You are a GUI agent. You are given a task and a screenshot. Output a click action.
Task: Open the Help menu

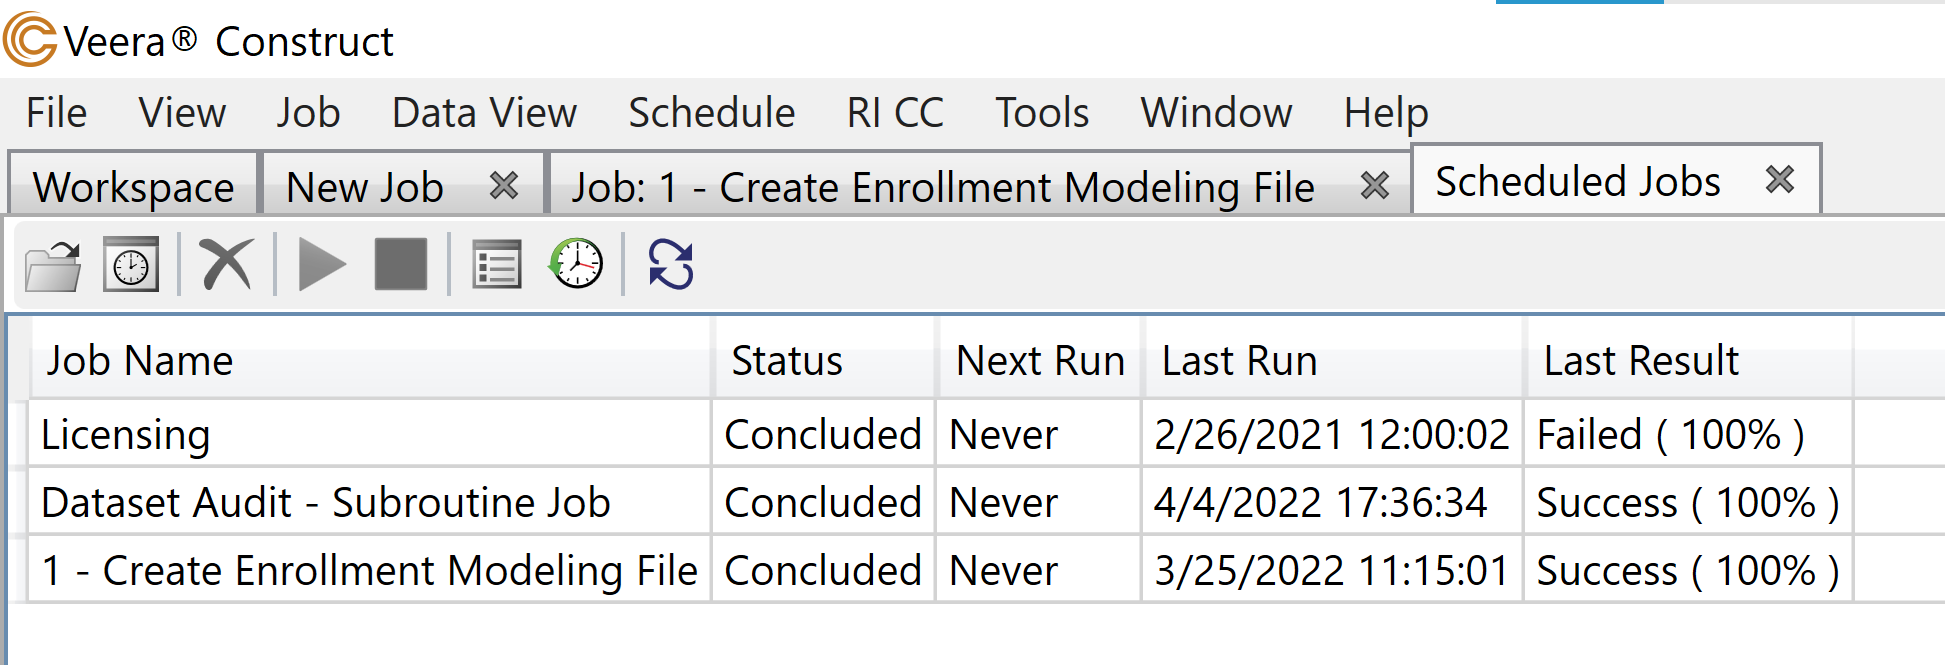1386,113
